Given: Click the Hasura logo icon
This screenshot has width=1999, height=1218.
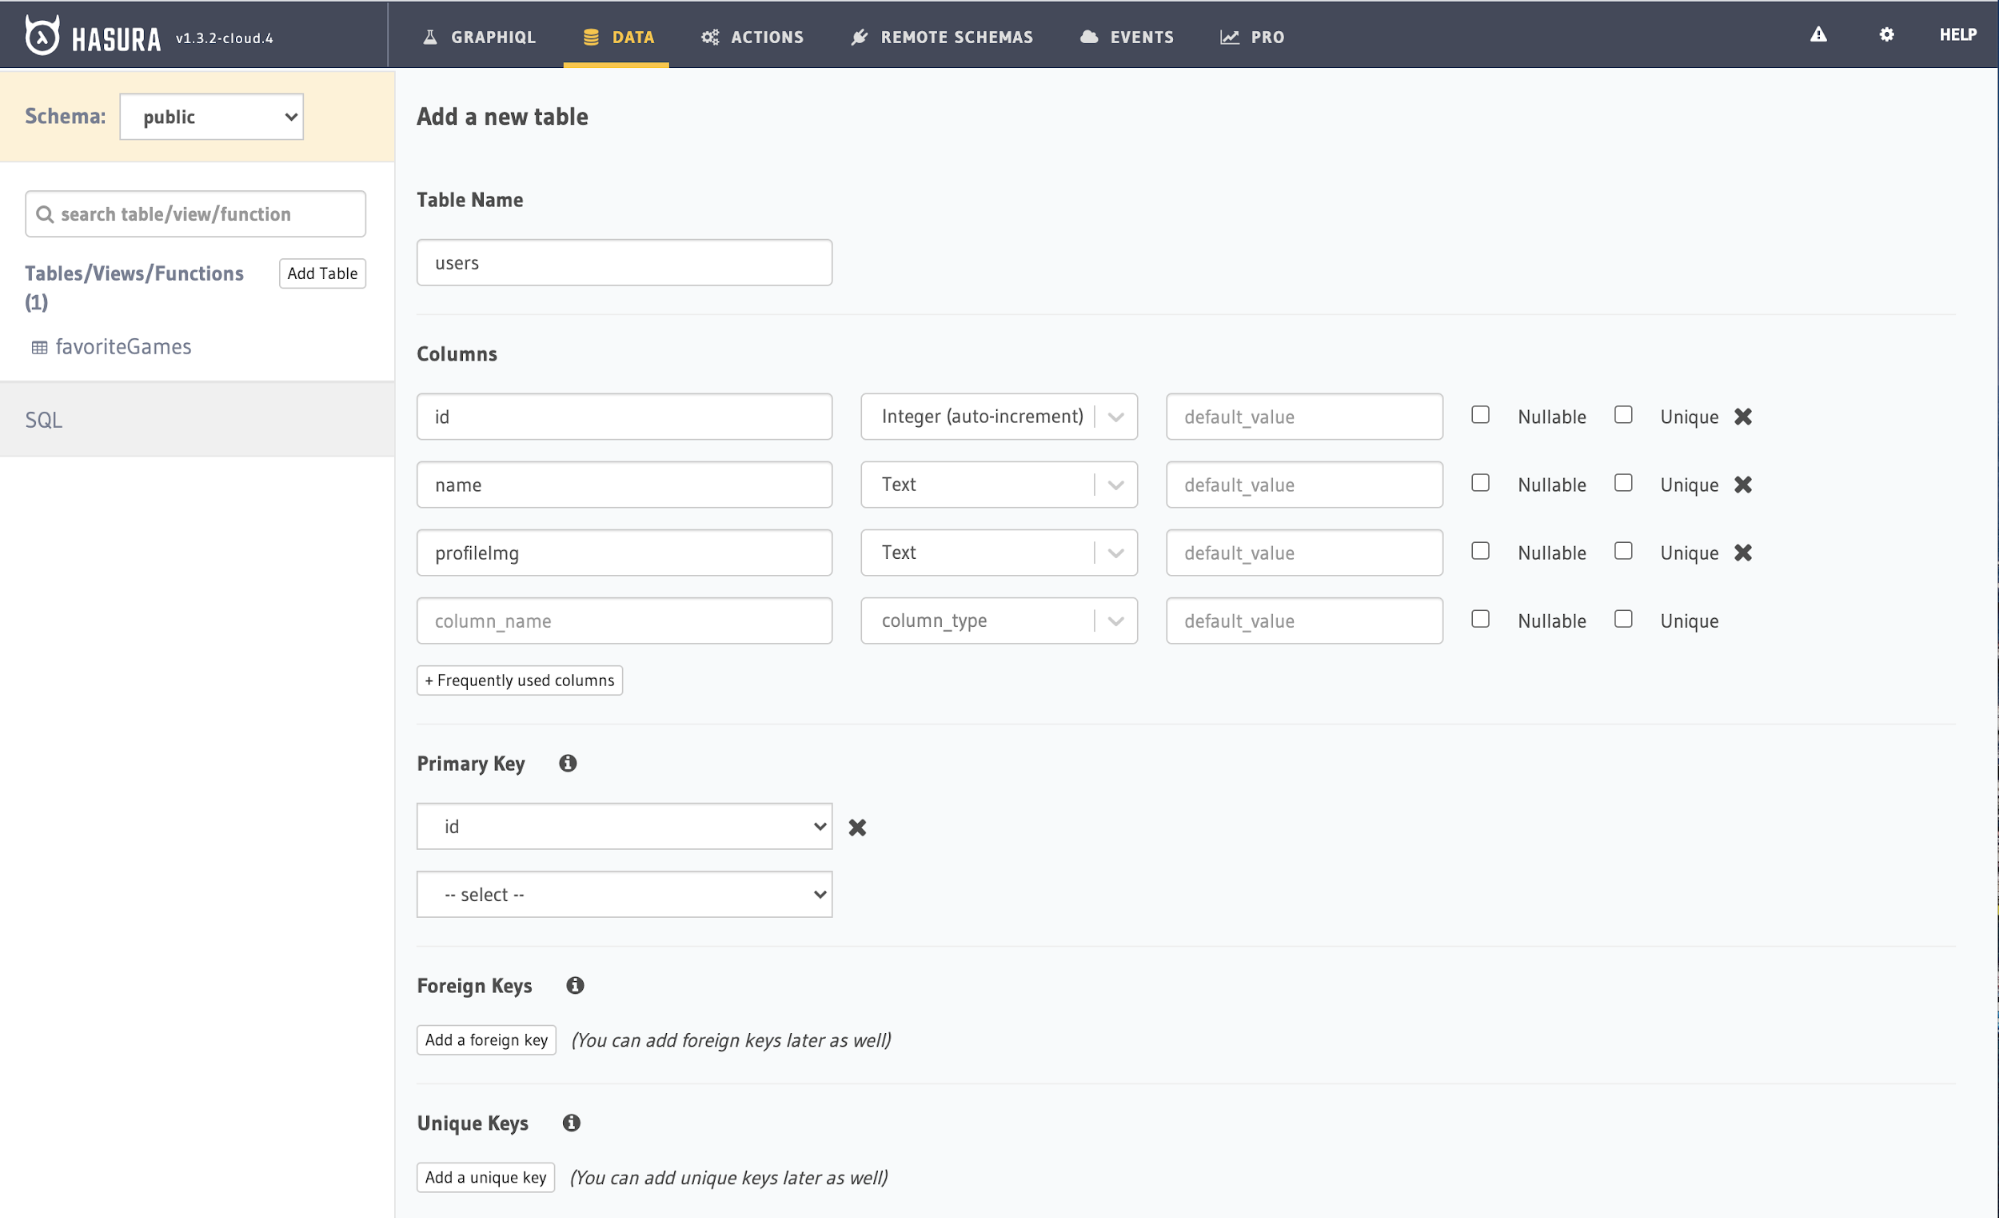Looking at the screenshot, I should pyautogui.click(x=40, y=34).
